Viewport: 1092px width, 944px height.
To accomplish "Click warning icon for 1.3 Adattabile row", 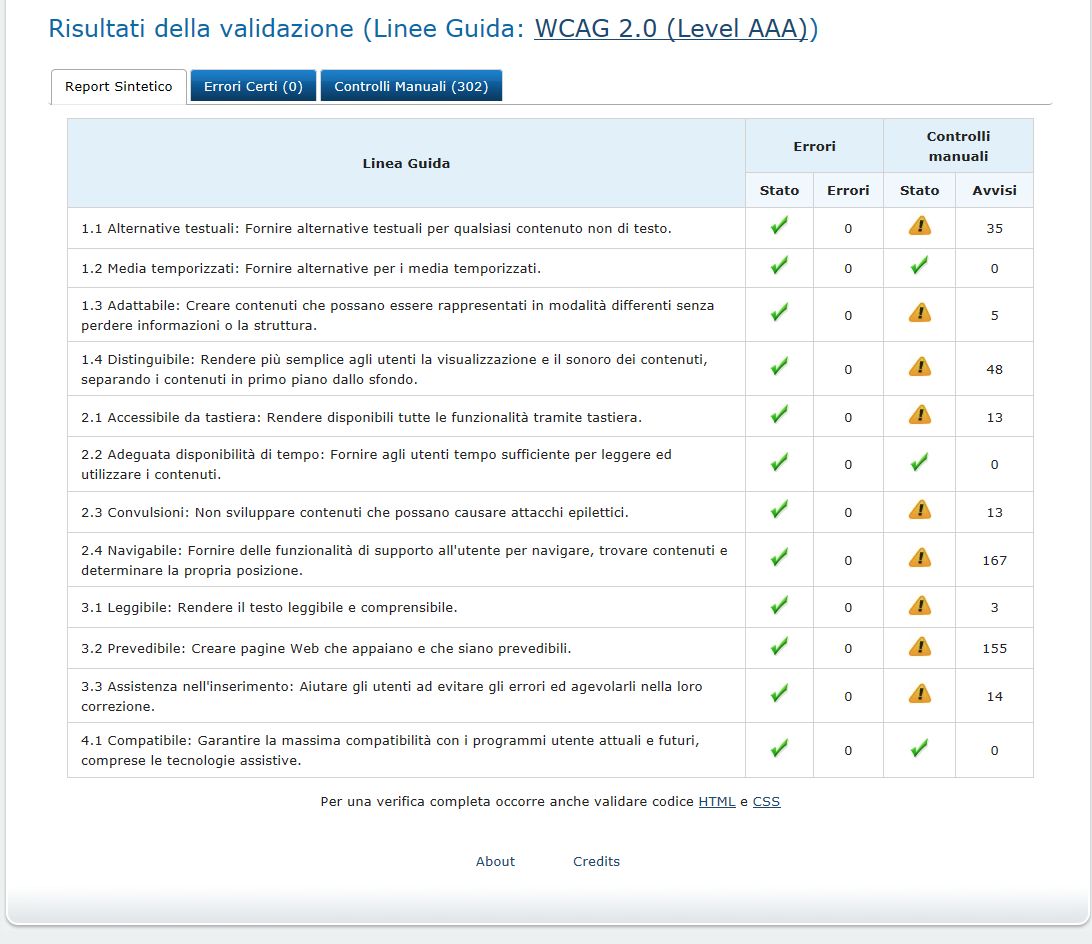I will pyautogui.click(x=919, y=314).
